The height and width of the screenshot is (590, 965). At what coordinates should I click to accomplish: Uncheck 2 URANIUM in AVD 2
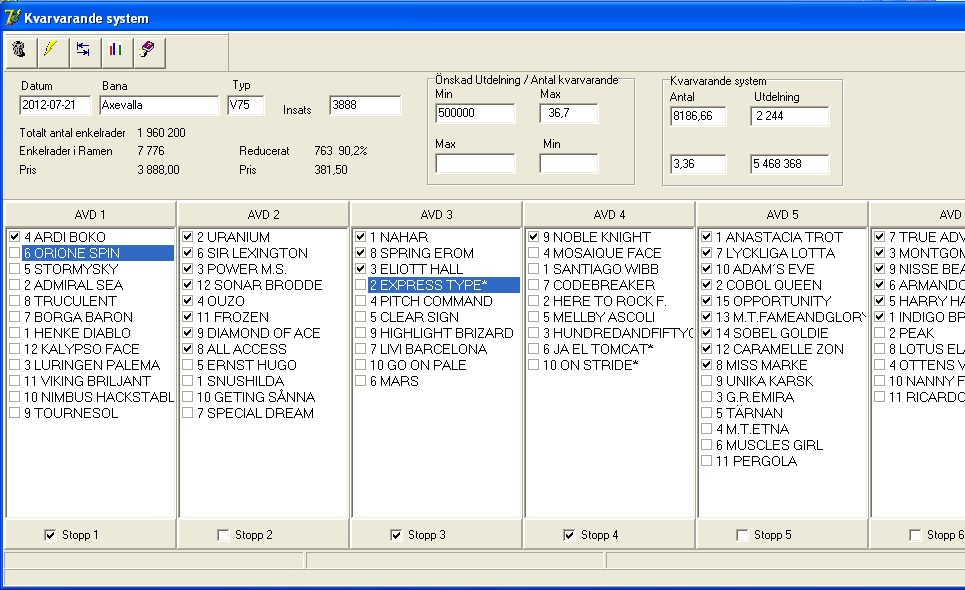[x=188, y=236]
